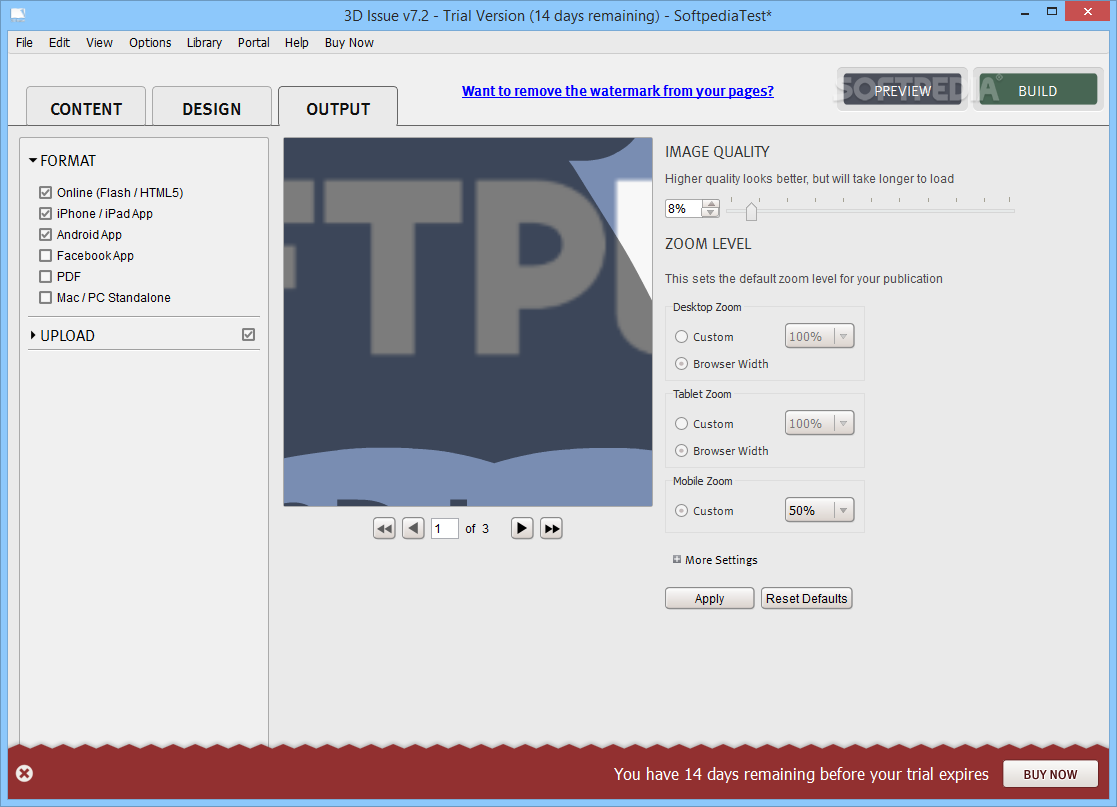The image size is (1117, 807).
Task: Enable Facebook App format
Action: 46,256
